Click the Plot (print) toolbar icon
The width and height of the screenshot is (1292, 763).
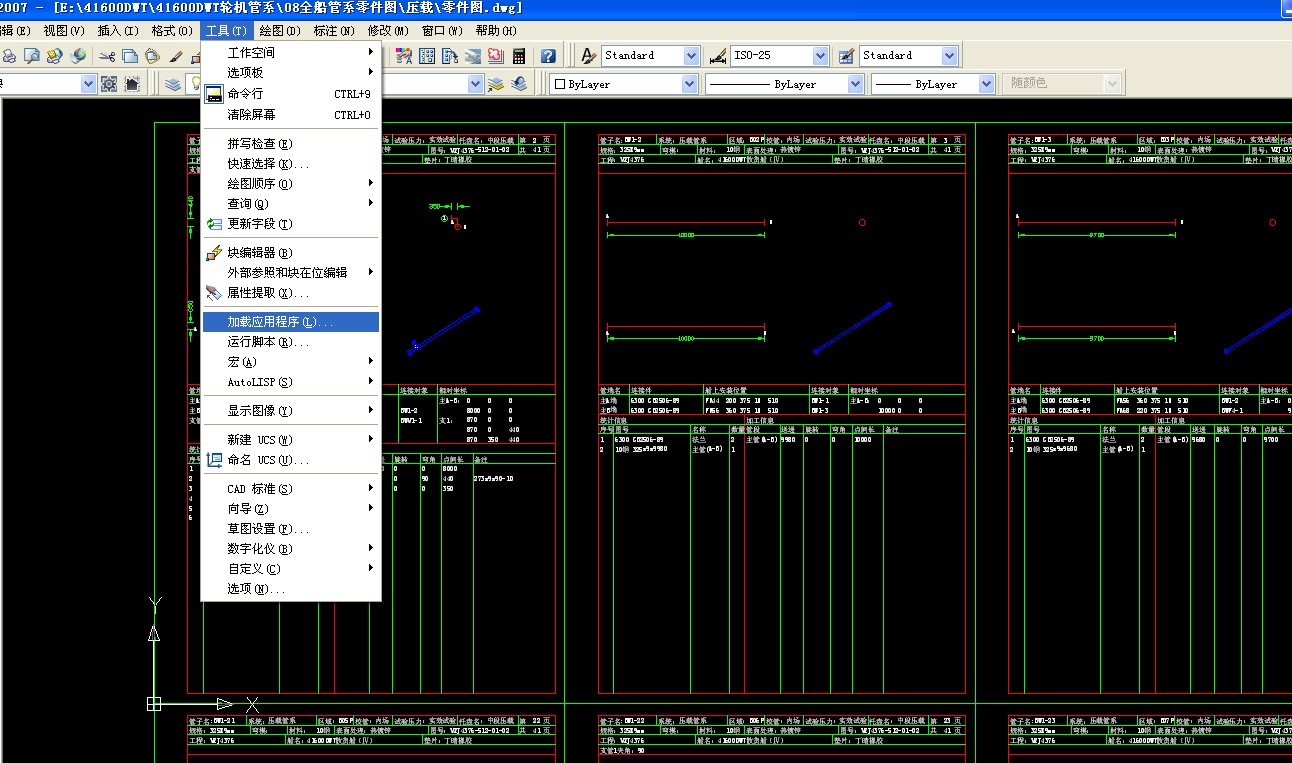tap(8, 56)
